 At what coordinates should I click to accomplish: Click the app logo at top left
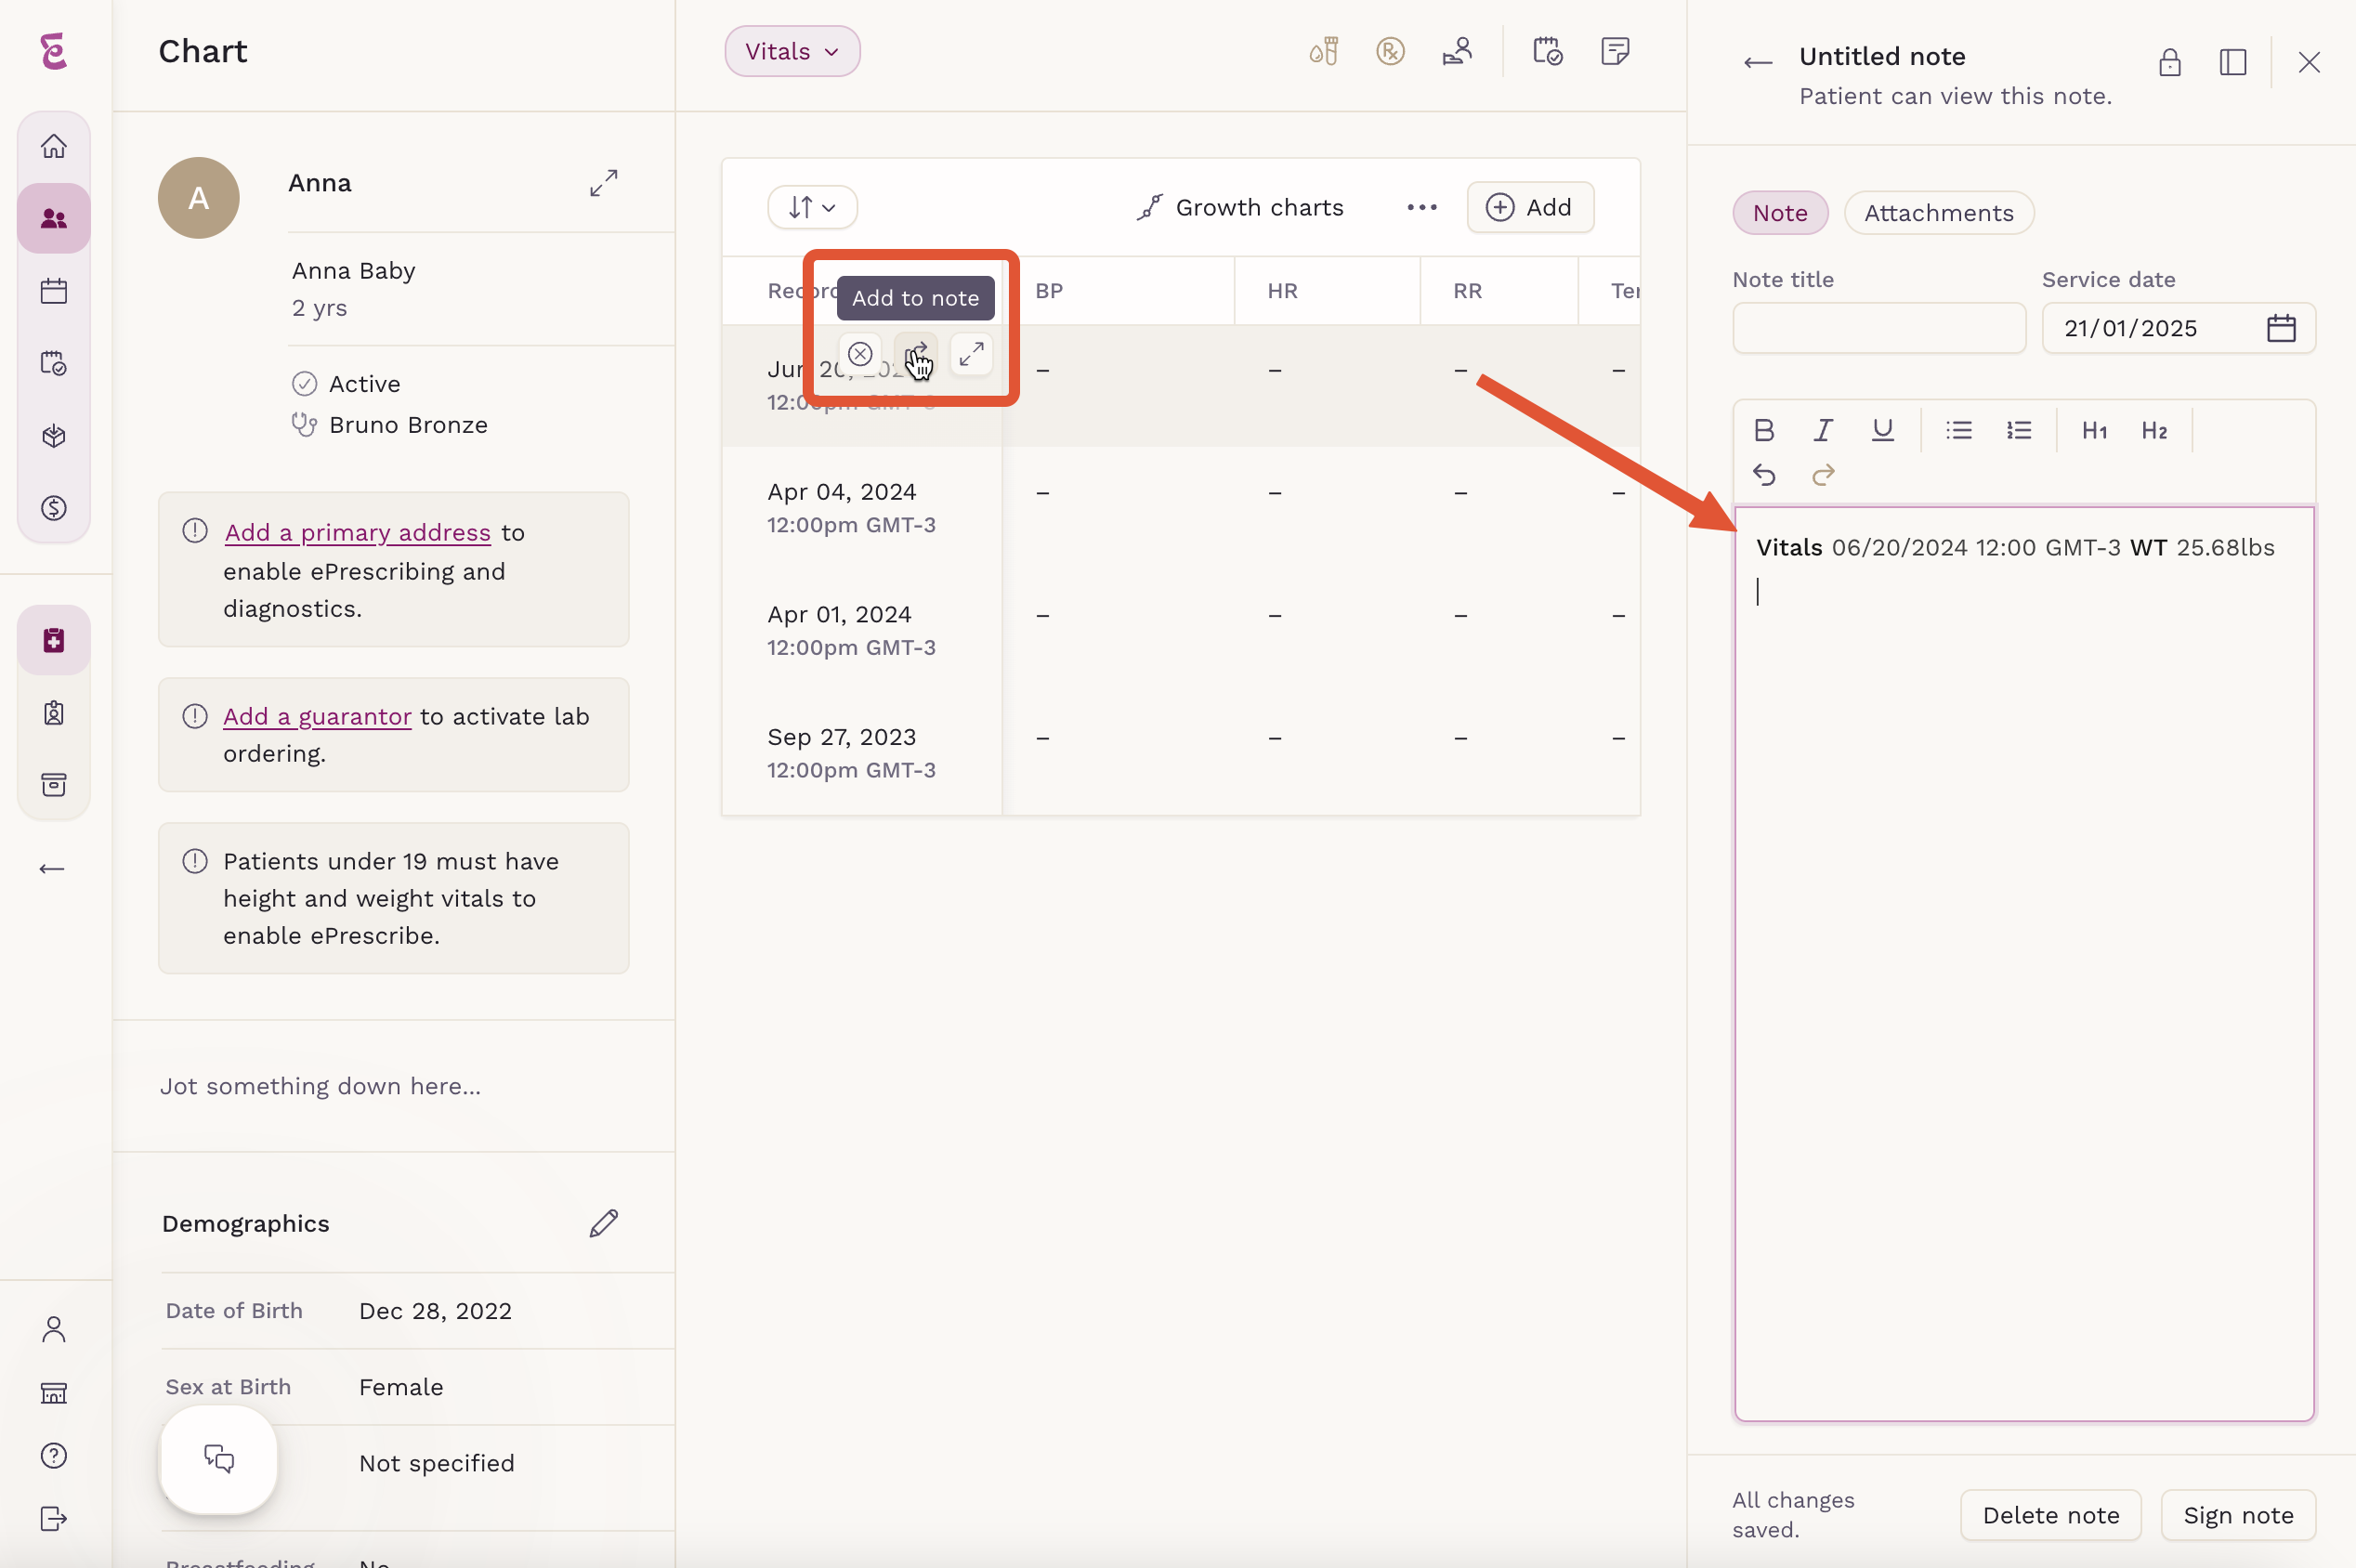[54, 51]
